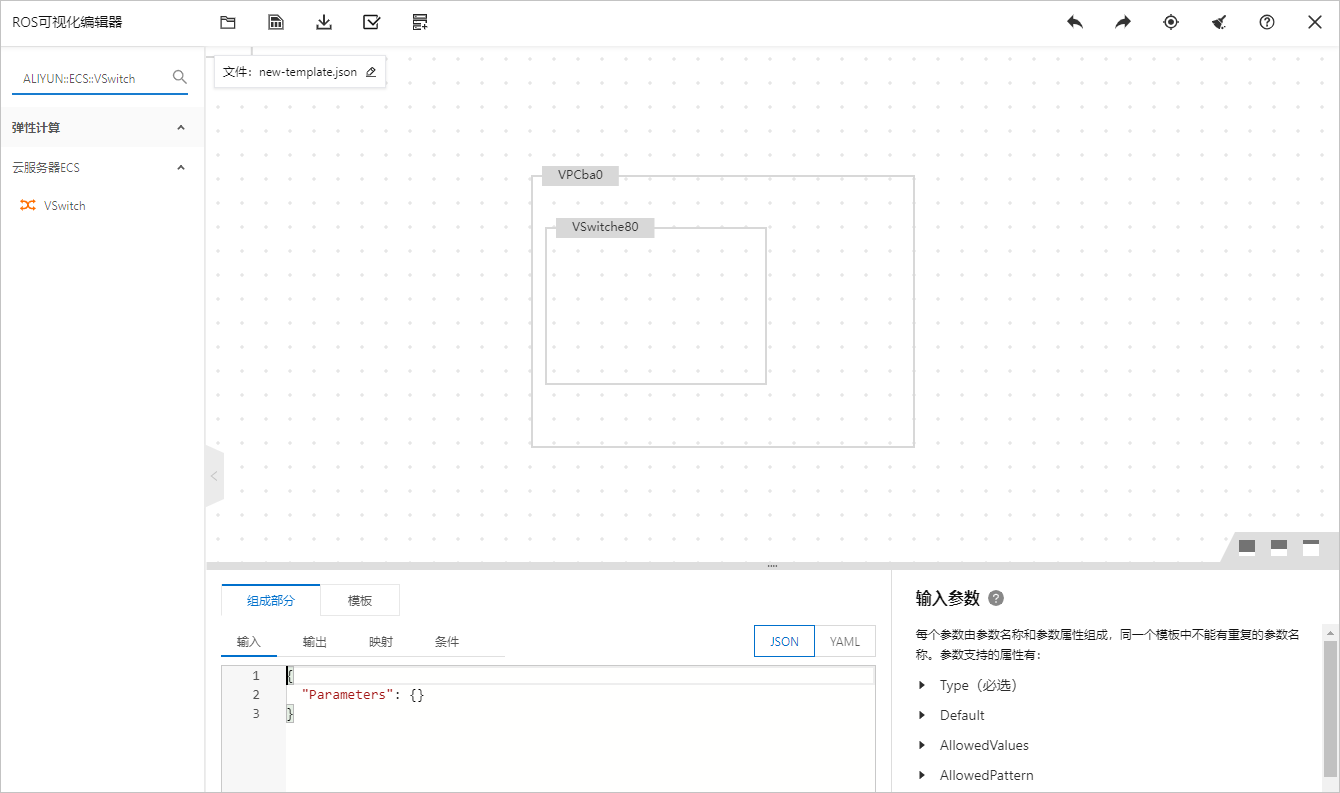
Task: Collapse the left sidebar with the arrow handle
Action: 214,476
